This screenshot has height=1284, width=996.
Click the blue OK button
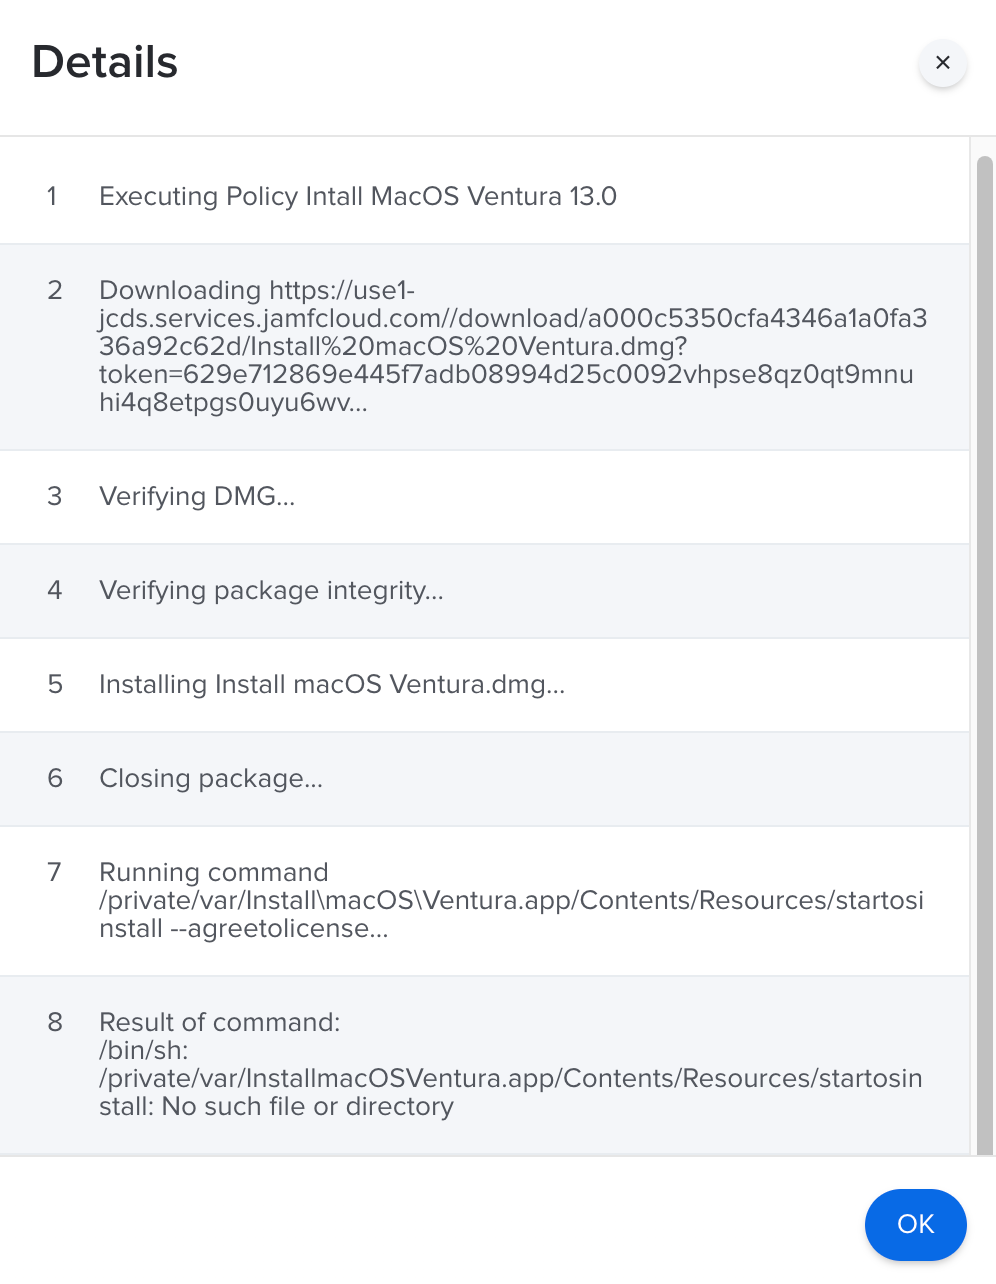click(x=915, y=1224)
